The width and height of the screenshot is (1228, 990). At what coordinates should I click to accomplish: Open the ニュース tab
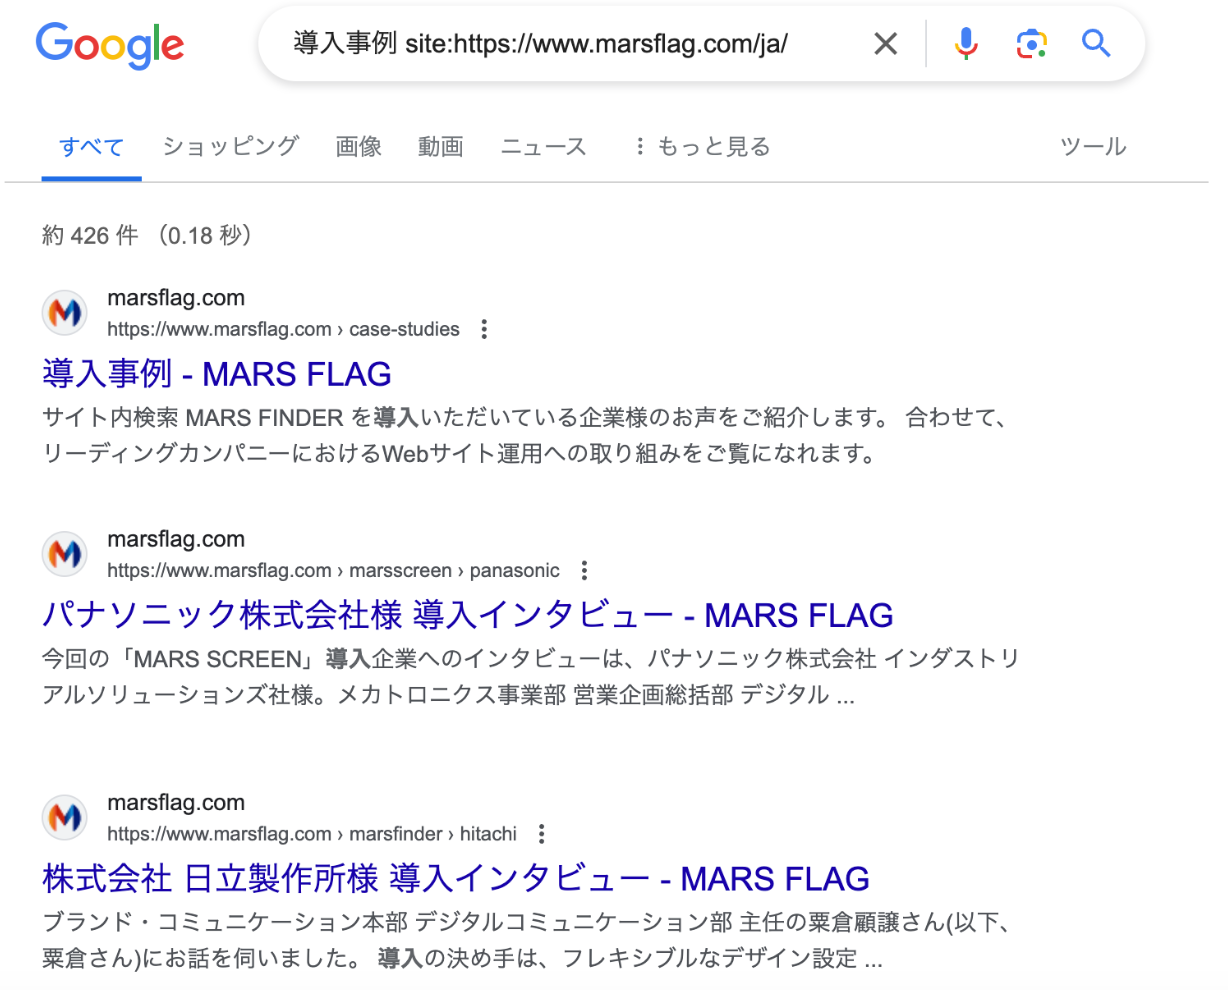(x=543, y=146)
